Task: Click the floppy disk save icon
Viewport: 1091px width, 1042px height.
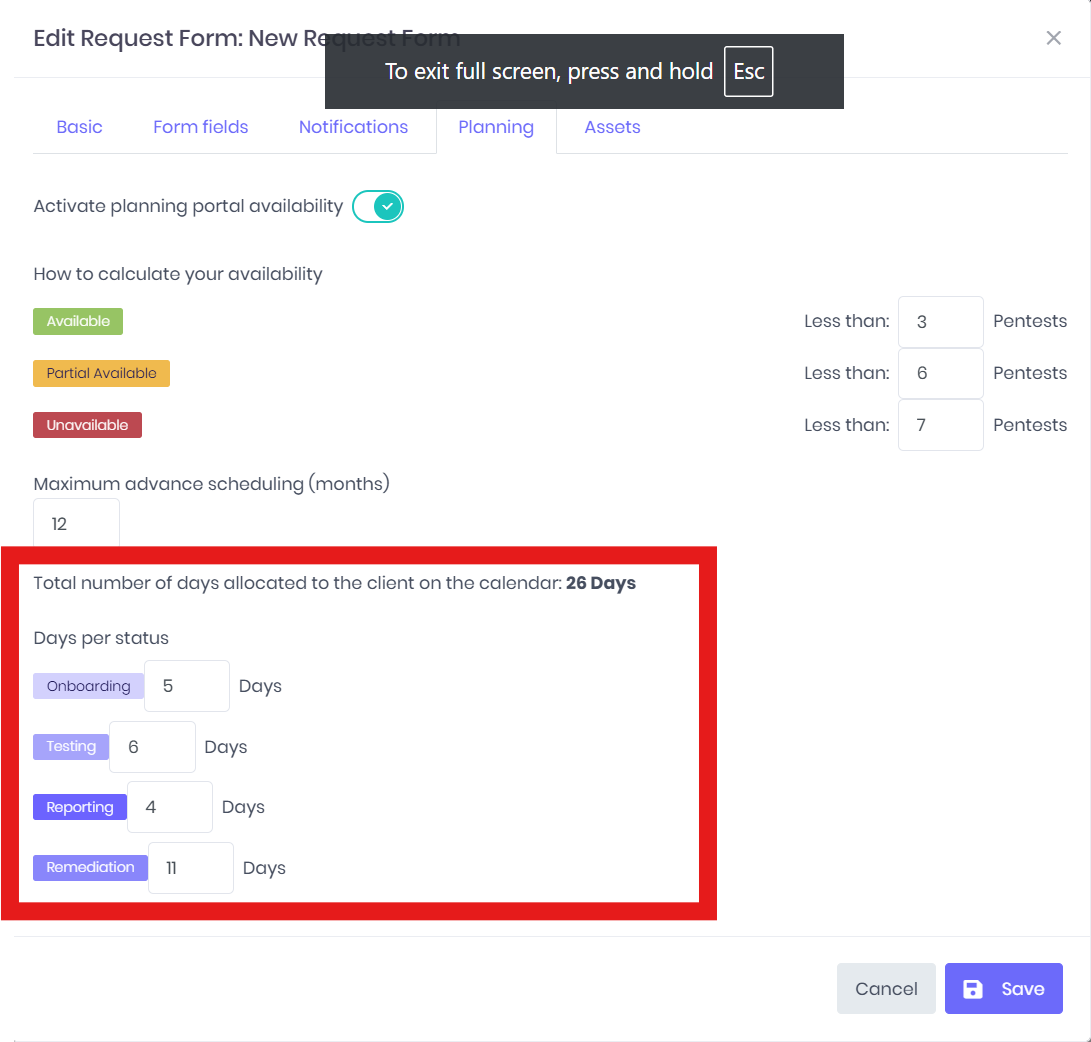Action: [x=973, y=988]
